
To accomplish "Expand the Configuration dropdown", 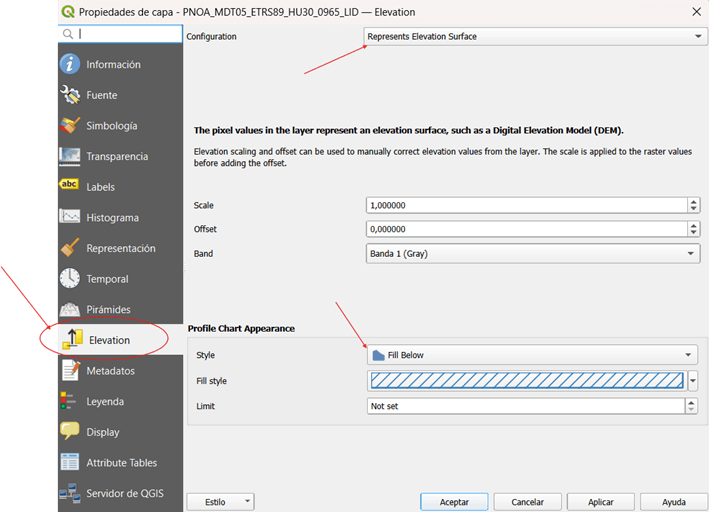I will tap(534, 37).
